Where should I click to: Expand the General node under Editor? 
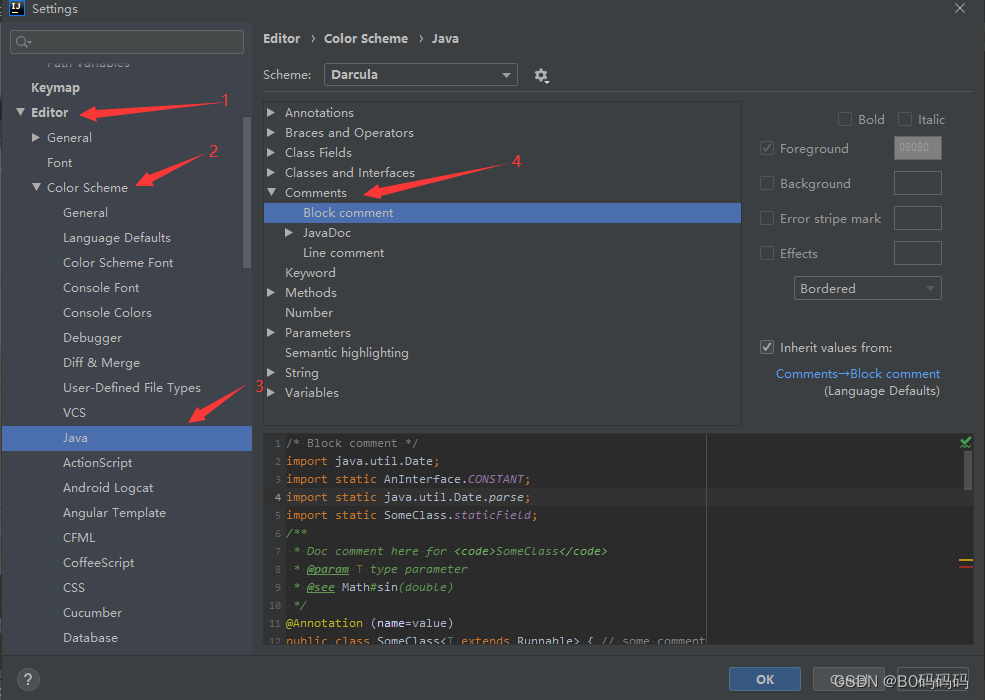tap(36, 138)
